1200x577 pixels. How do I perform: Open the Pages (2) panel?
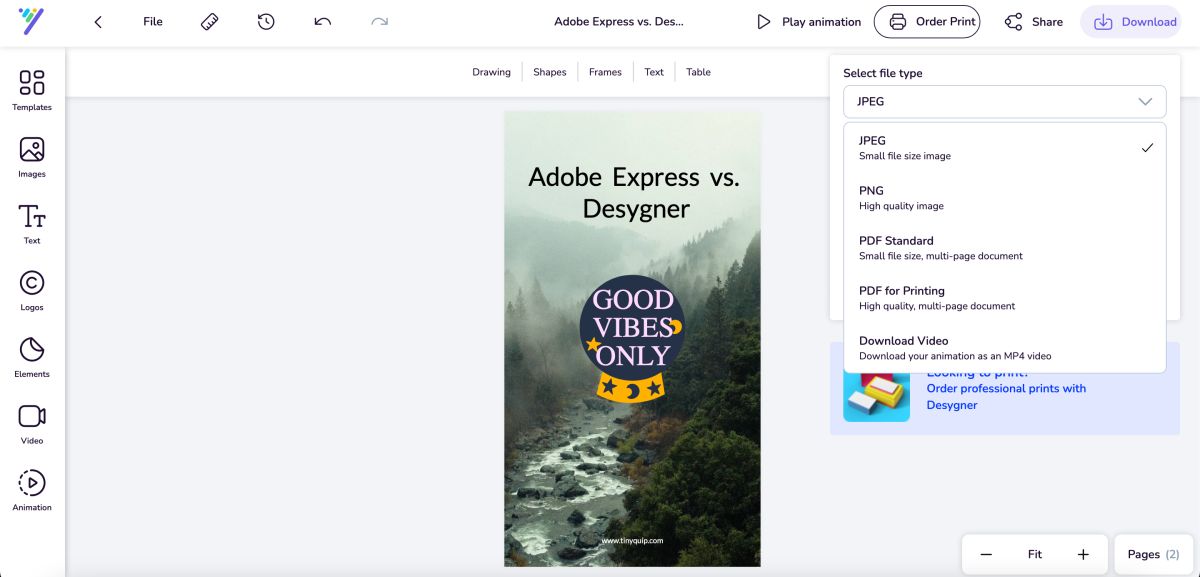click(x=1154, y=554)
